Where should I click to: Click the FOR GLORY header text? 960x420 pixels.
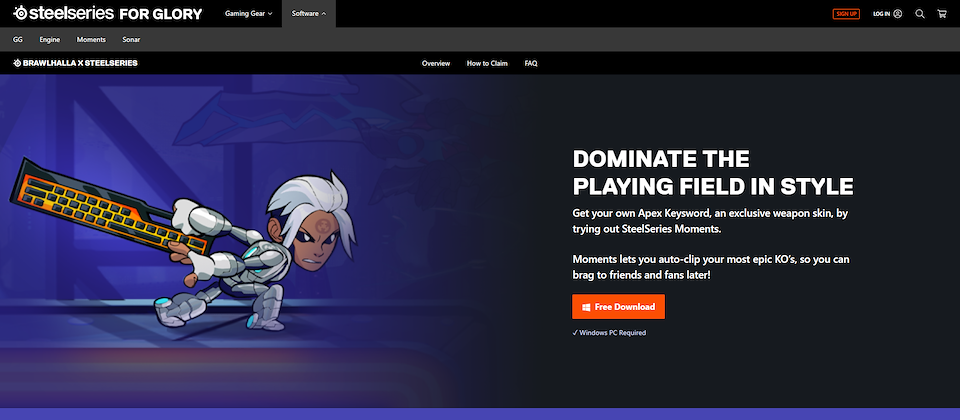[160, 14]
